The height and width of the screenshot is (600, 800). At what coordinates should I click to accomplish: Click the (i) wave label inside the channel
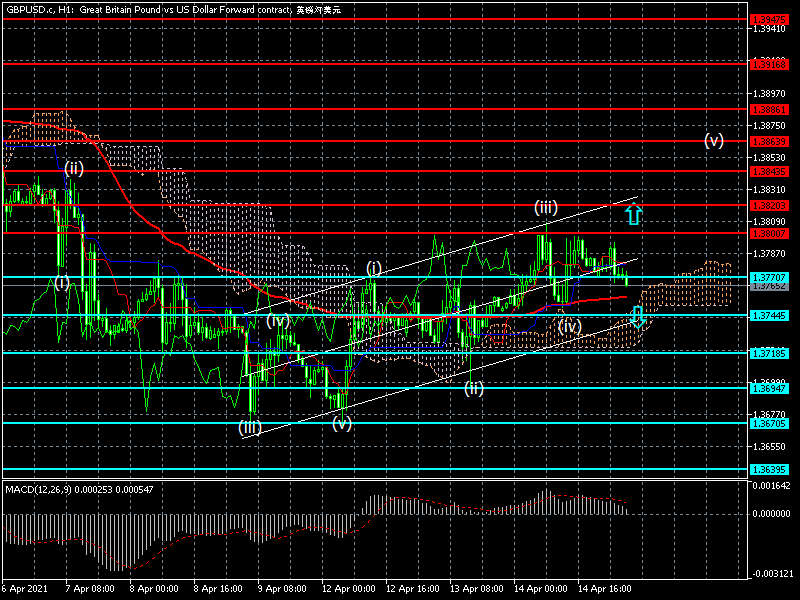coord(373,267)
